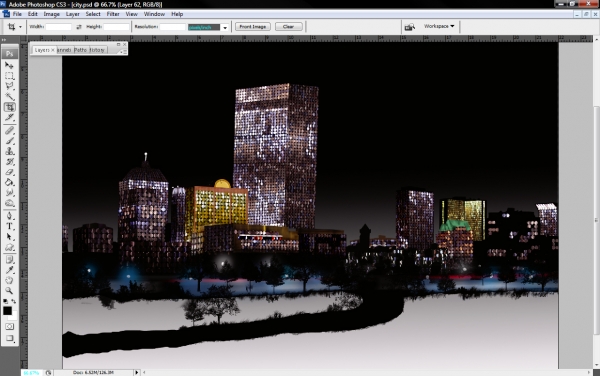Change the screen mode

click(9, 338)
